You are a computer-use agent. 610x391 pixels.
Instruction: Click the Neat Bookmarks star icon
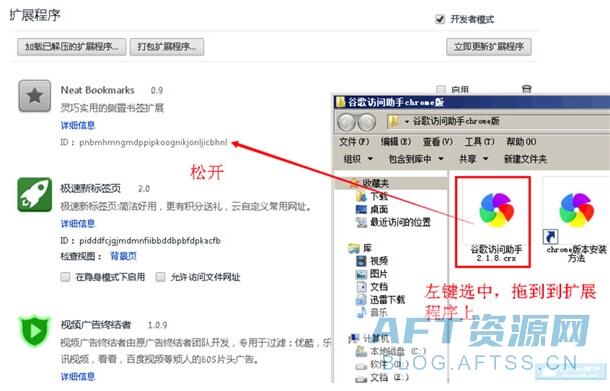(x=35, y=96)
